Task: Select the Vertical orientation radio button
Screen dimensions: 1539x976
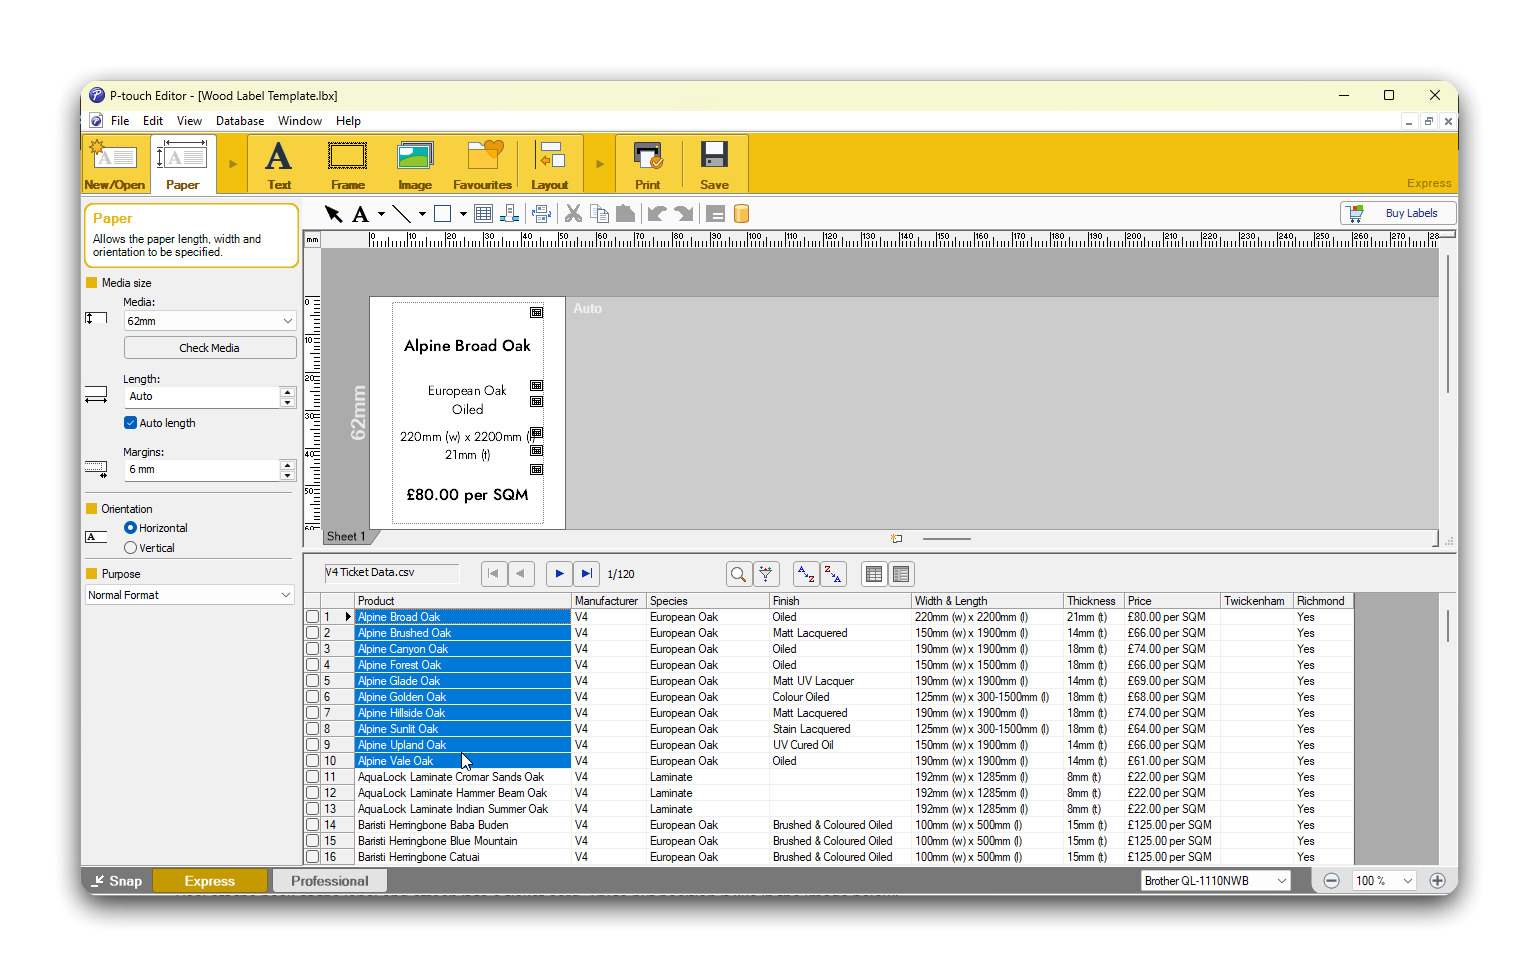Action: [131, 548]
